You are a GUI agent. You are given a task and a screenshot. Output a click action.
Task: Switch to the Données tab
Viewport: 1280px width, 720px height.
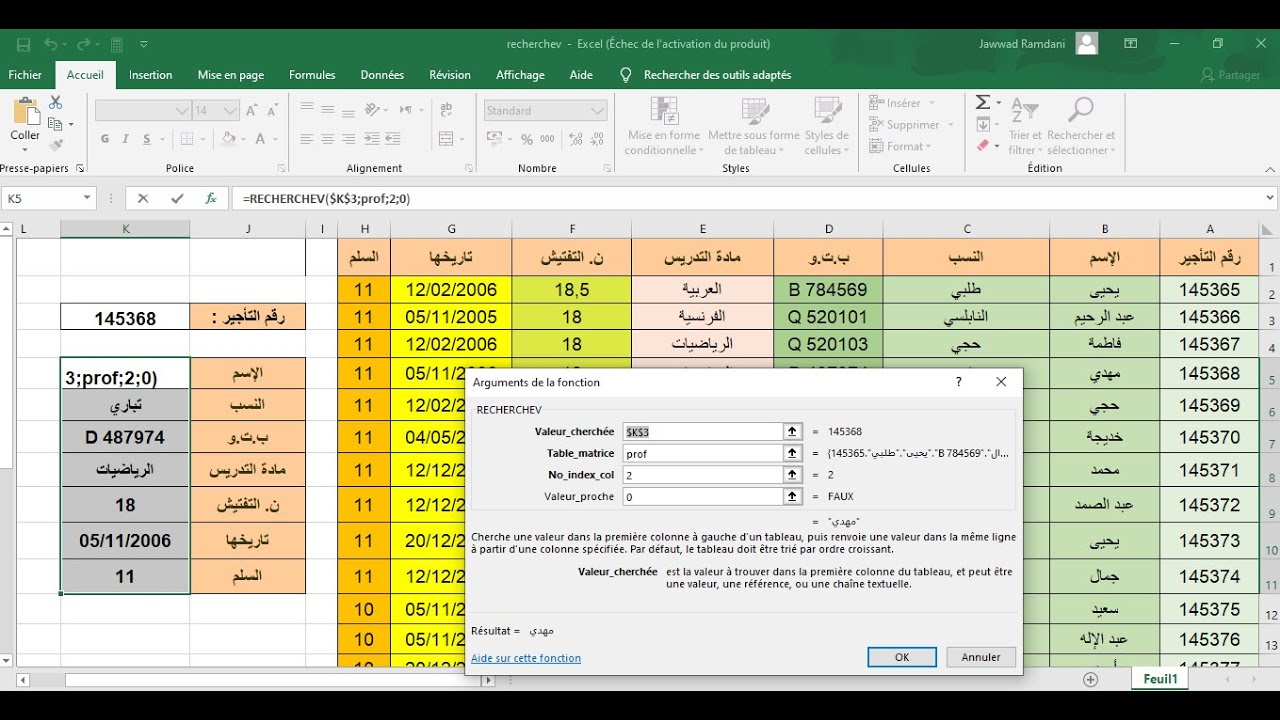[382, 75]
